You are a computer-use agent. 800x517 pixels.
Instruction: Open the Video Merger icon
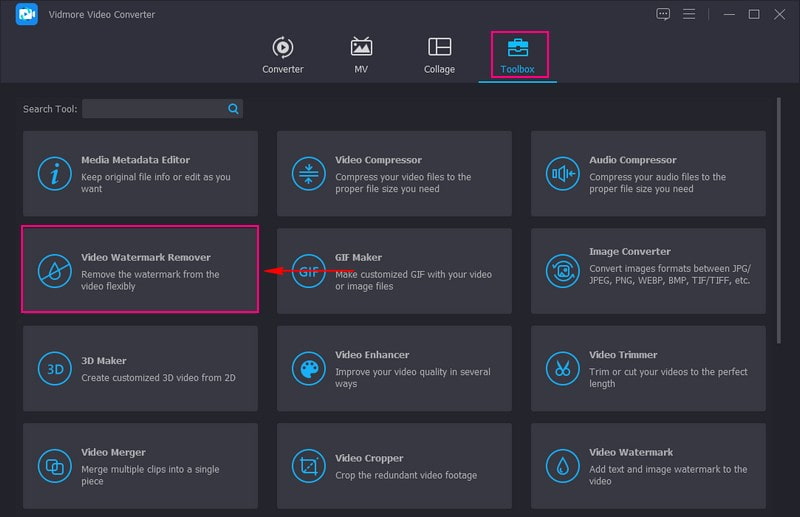pyautogui.click(x=54, y=465)
